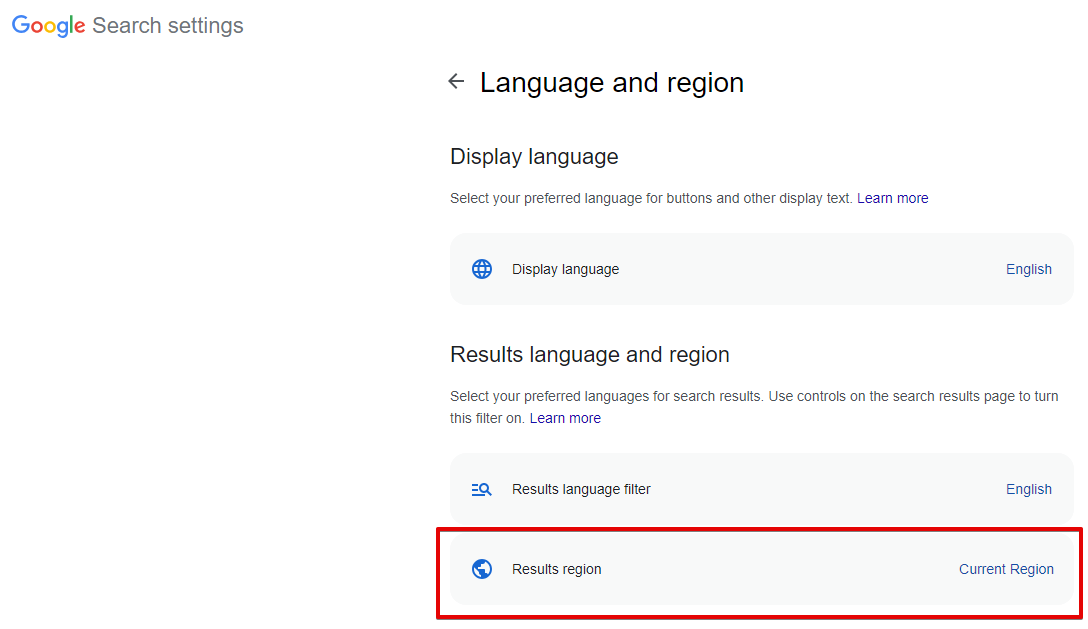Click the "Search settings" header text
The height and width of the screenshot is (629, 1088).
point(167,25)
